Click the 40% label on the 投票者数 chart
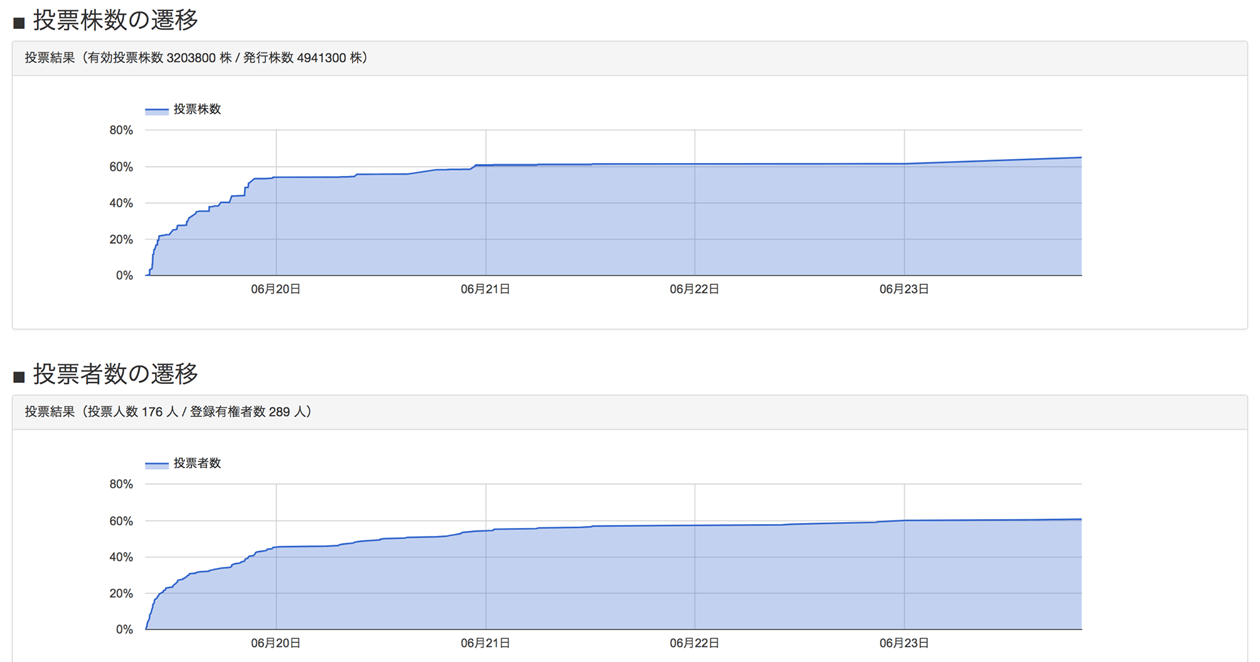Image resolution: width=1260 pixels, height=662 pixels. tap(121, 557)
